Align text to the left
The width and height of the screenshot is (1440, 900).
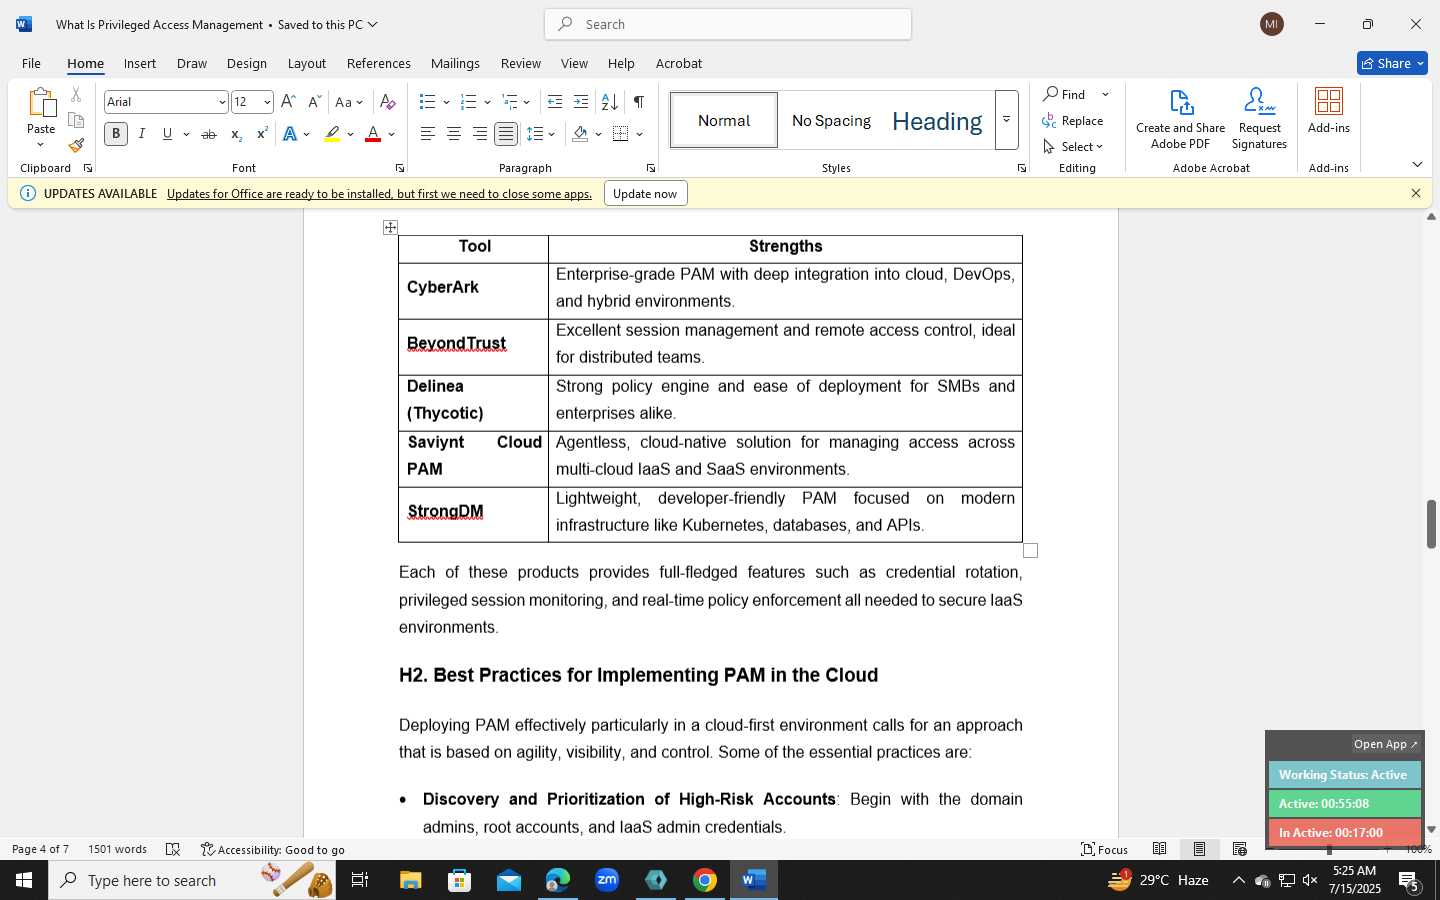[x=428, y=134]
